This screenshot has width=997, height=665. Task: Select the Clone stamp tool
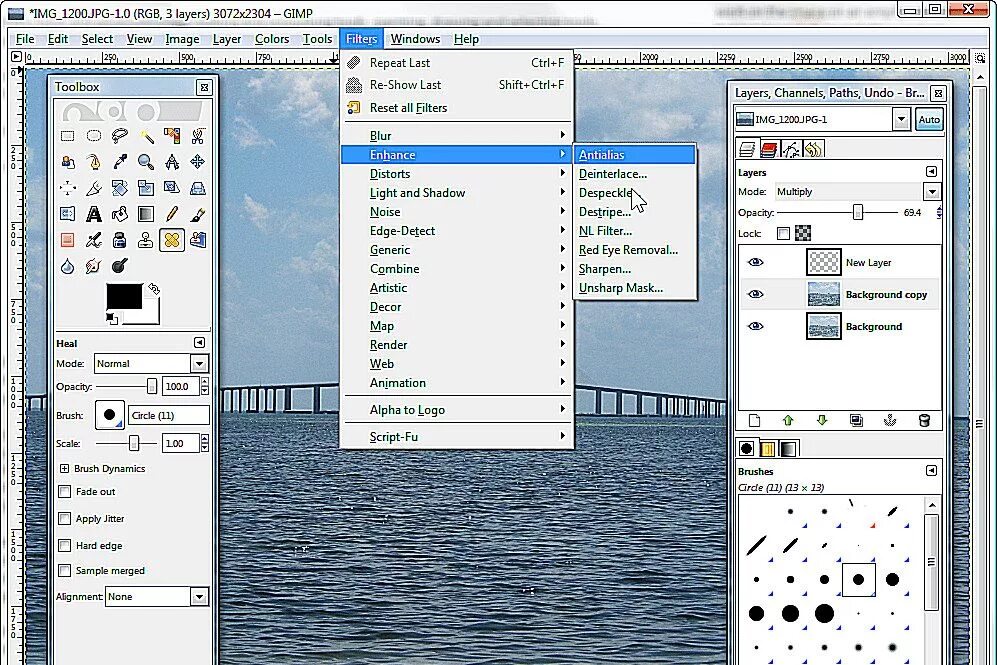(146, 240)
